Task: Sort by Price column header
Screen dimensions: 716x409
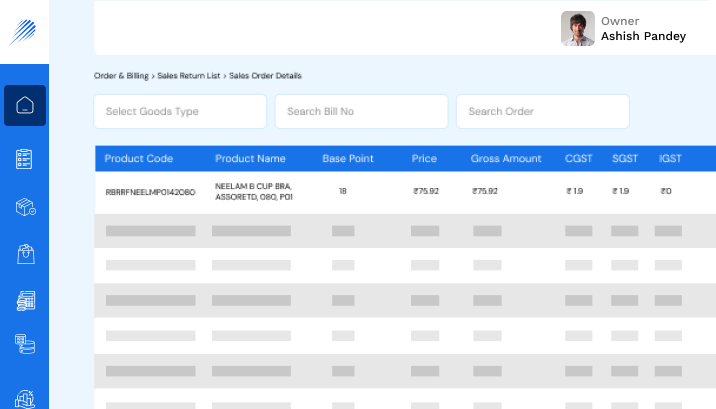Action: coord(424,158)
